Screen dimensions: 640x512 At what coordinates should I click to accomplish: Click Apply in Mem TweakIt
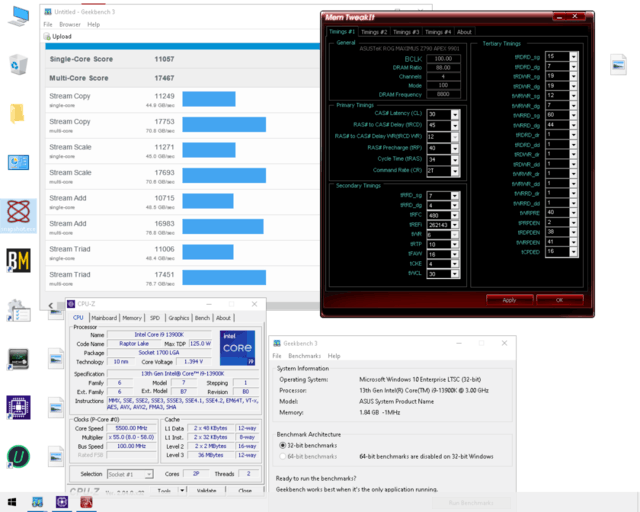point(509,300)
